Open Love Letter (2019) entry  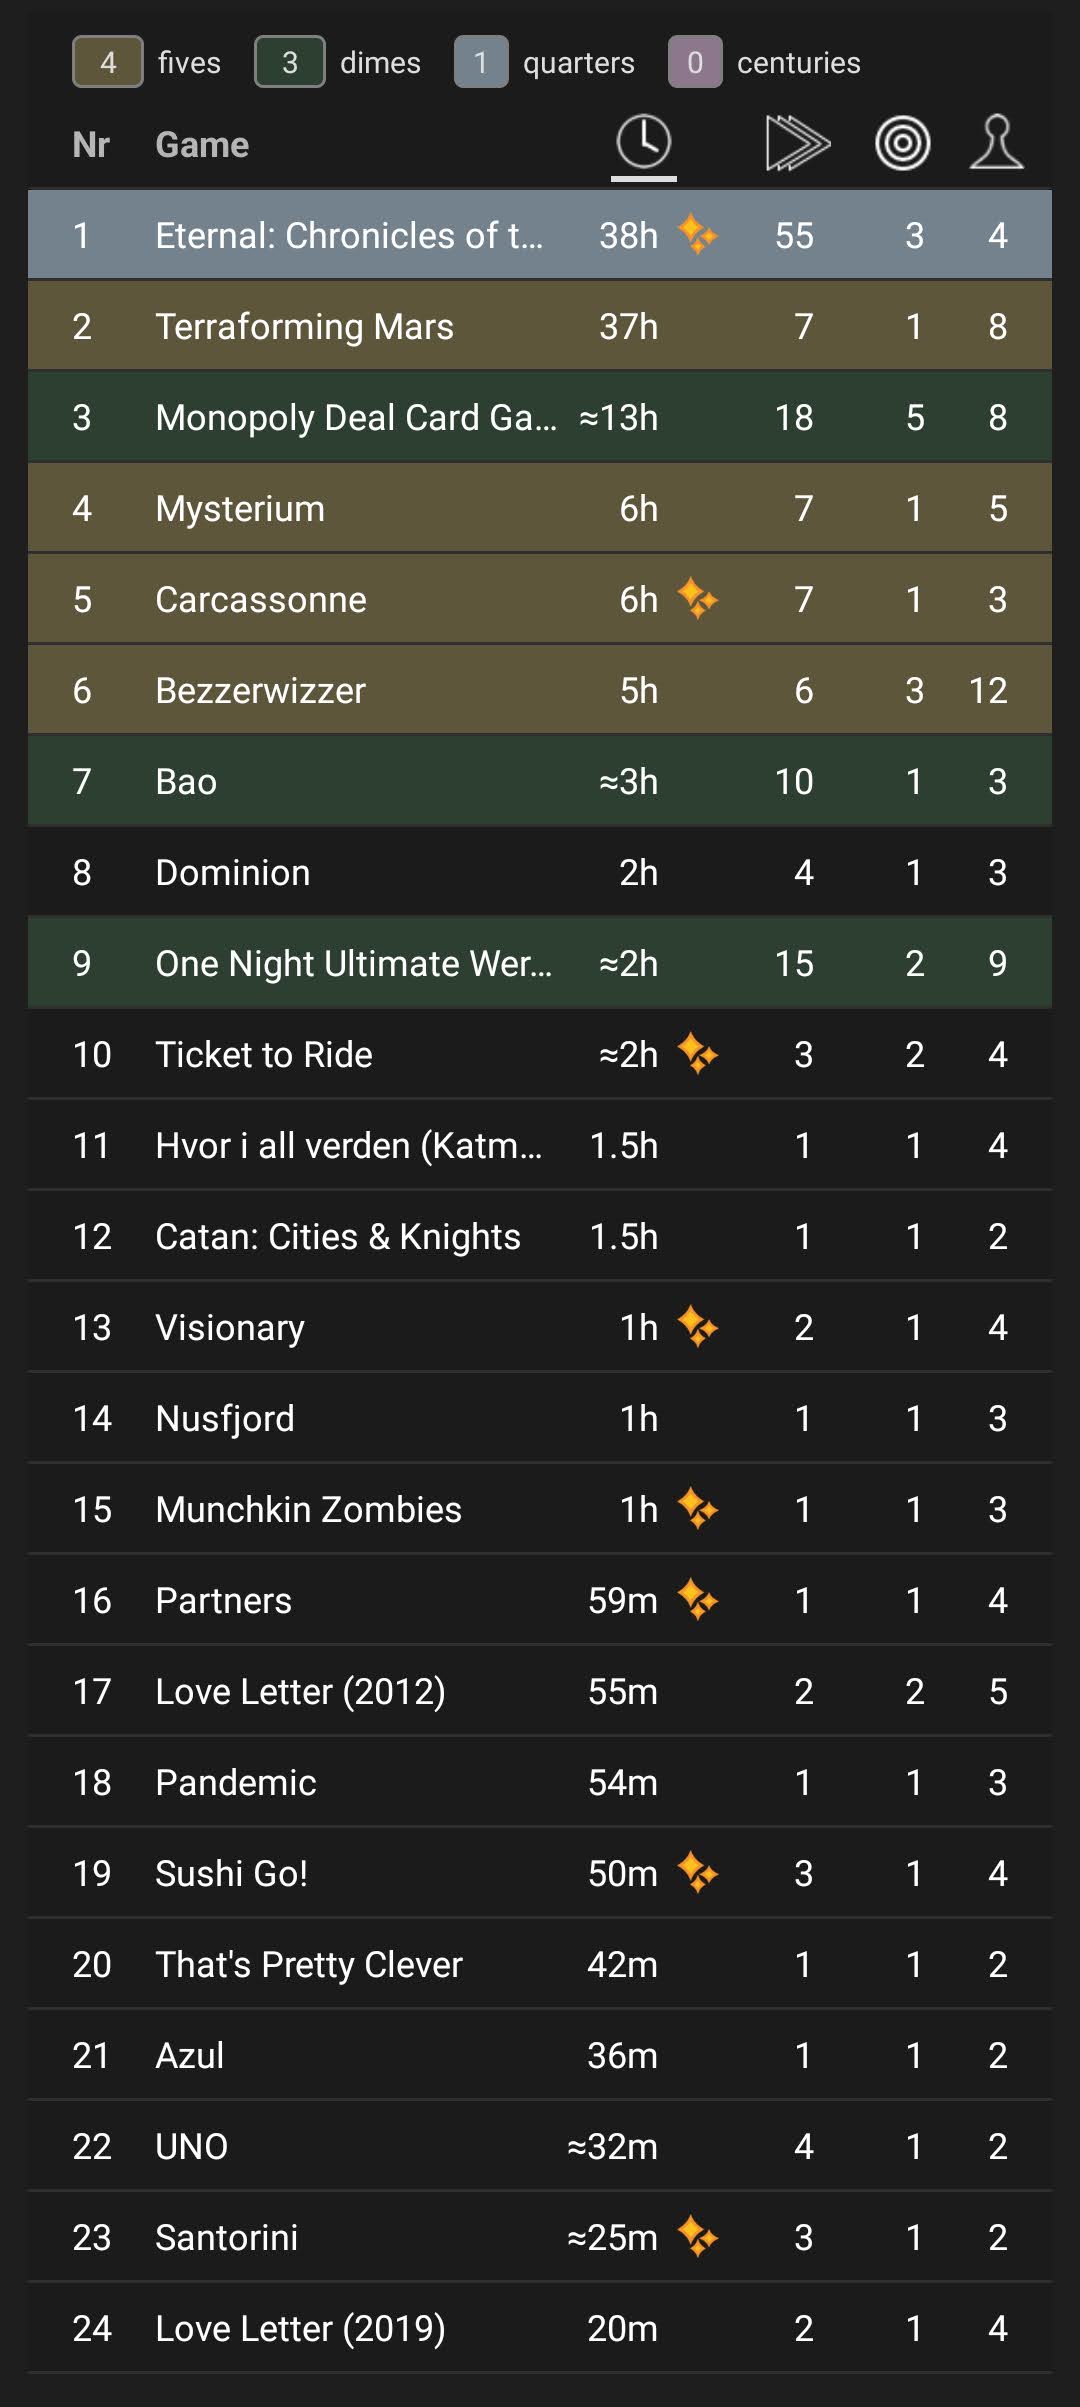540,2328
